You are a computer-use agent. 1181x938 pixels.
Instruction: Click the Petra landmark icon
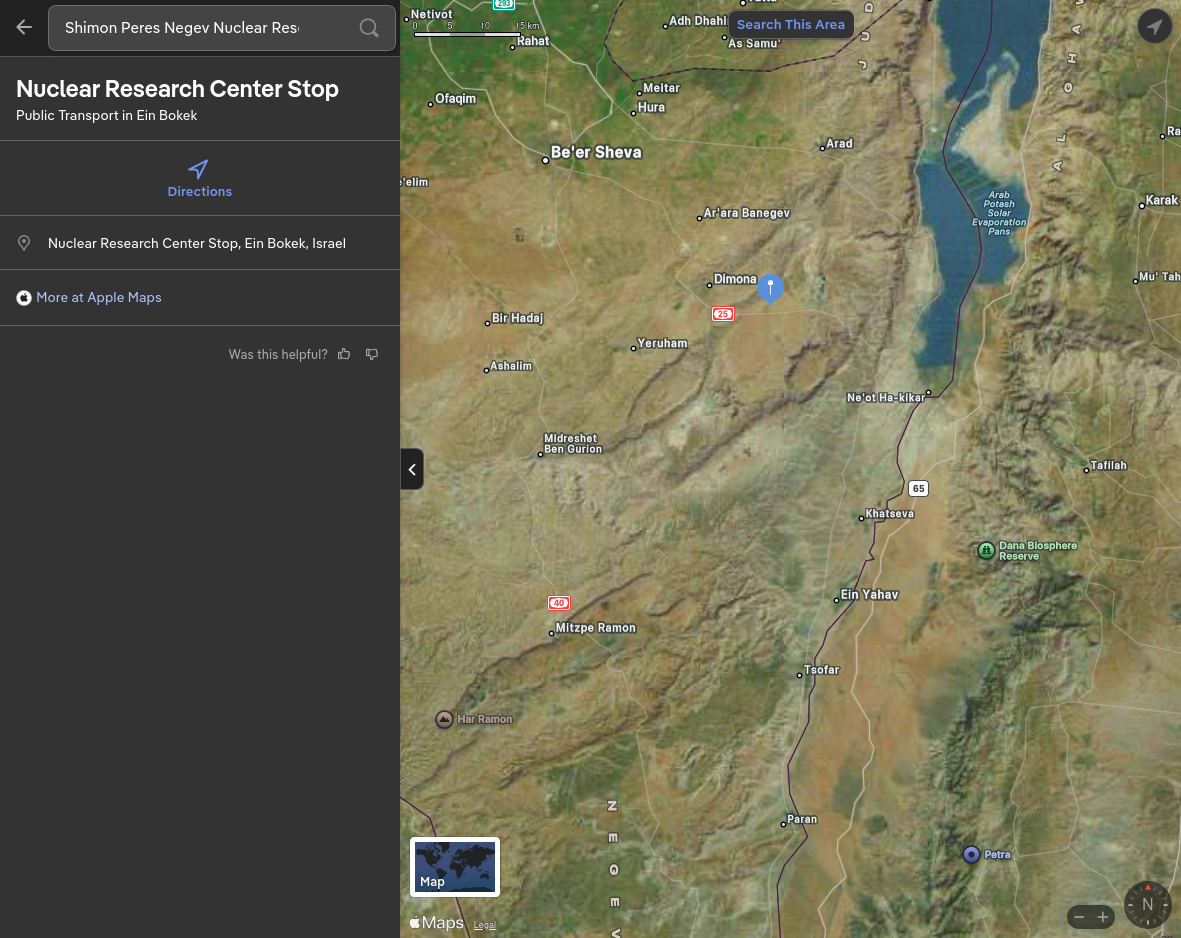pyautogui.click(x=971, y=854)
